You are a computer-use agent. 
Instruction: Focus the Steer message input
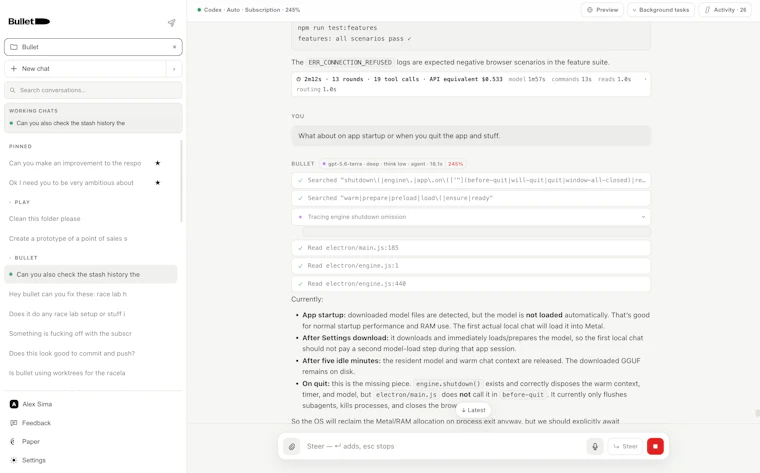443,446
